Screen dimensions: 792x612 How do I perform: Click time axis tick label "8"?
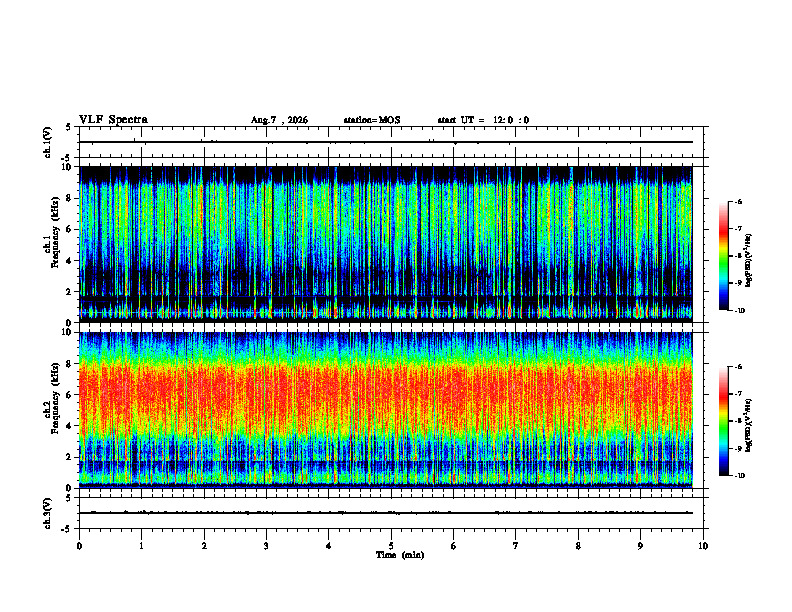(x=578, y=546)
